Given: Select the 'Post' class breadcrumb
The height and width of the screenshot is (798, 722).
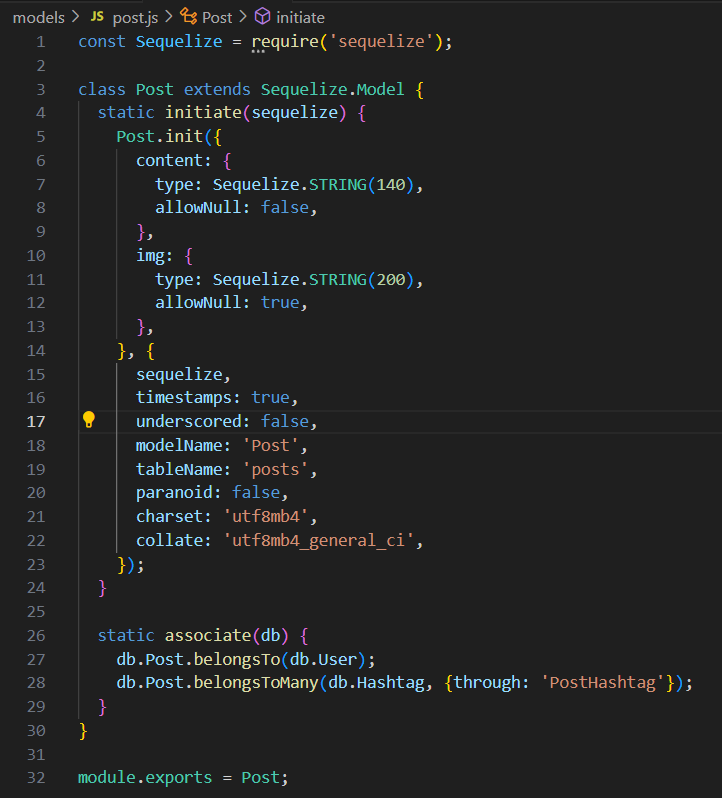Looking at the screenshot, I should [x=217, y=18].
